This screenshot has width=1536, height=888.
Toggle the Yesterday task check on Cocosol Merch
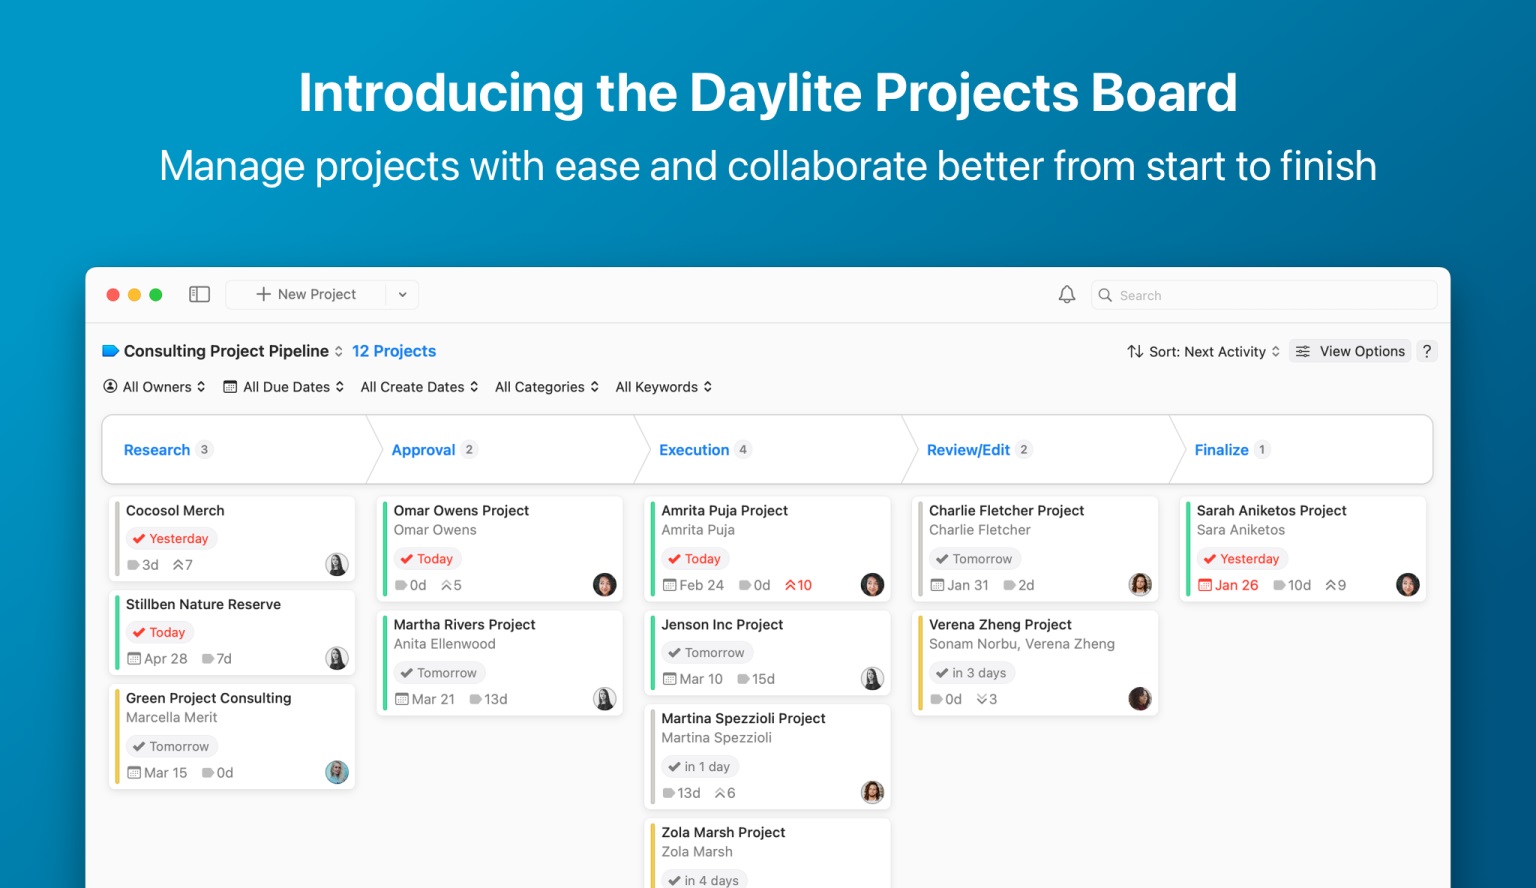[139, 539]
